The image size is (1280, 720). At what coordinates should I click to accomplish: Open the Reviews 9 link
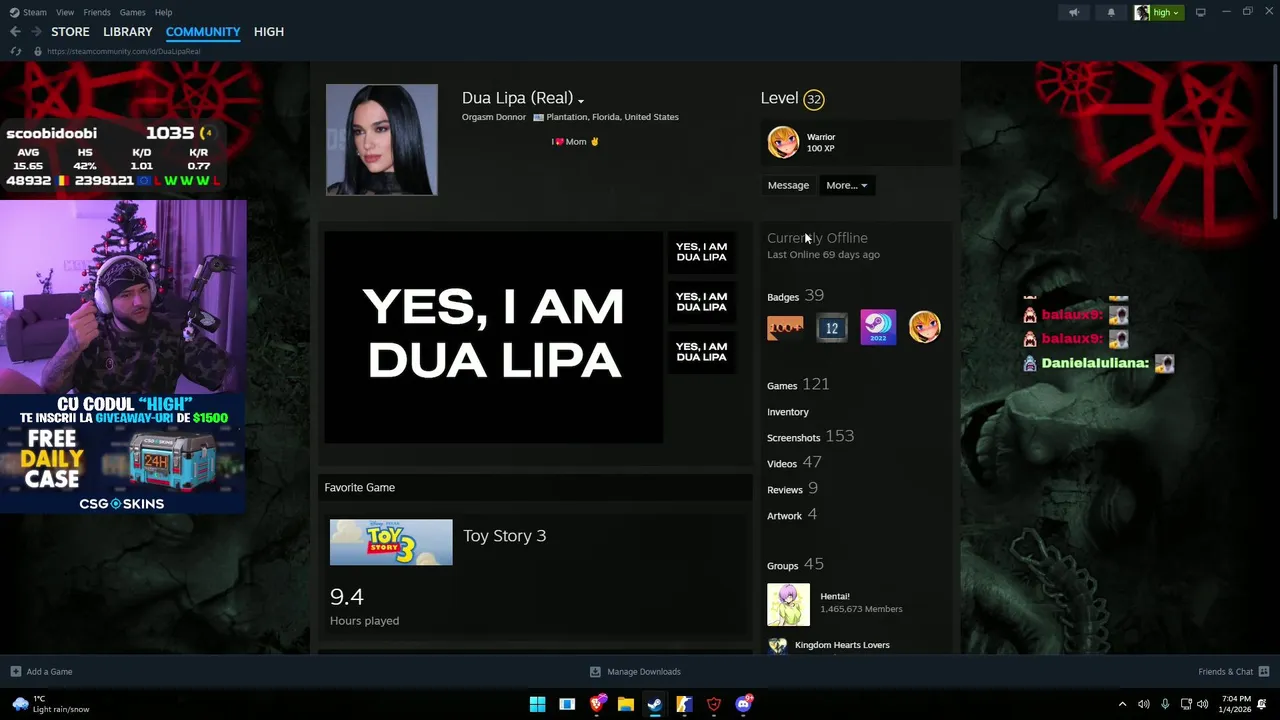792,489
